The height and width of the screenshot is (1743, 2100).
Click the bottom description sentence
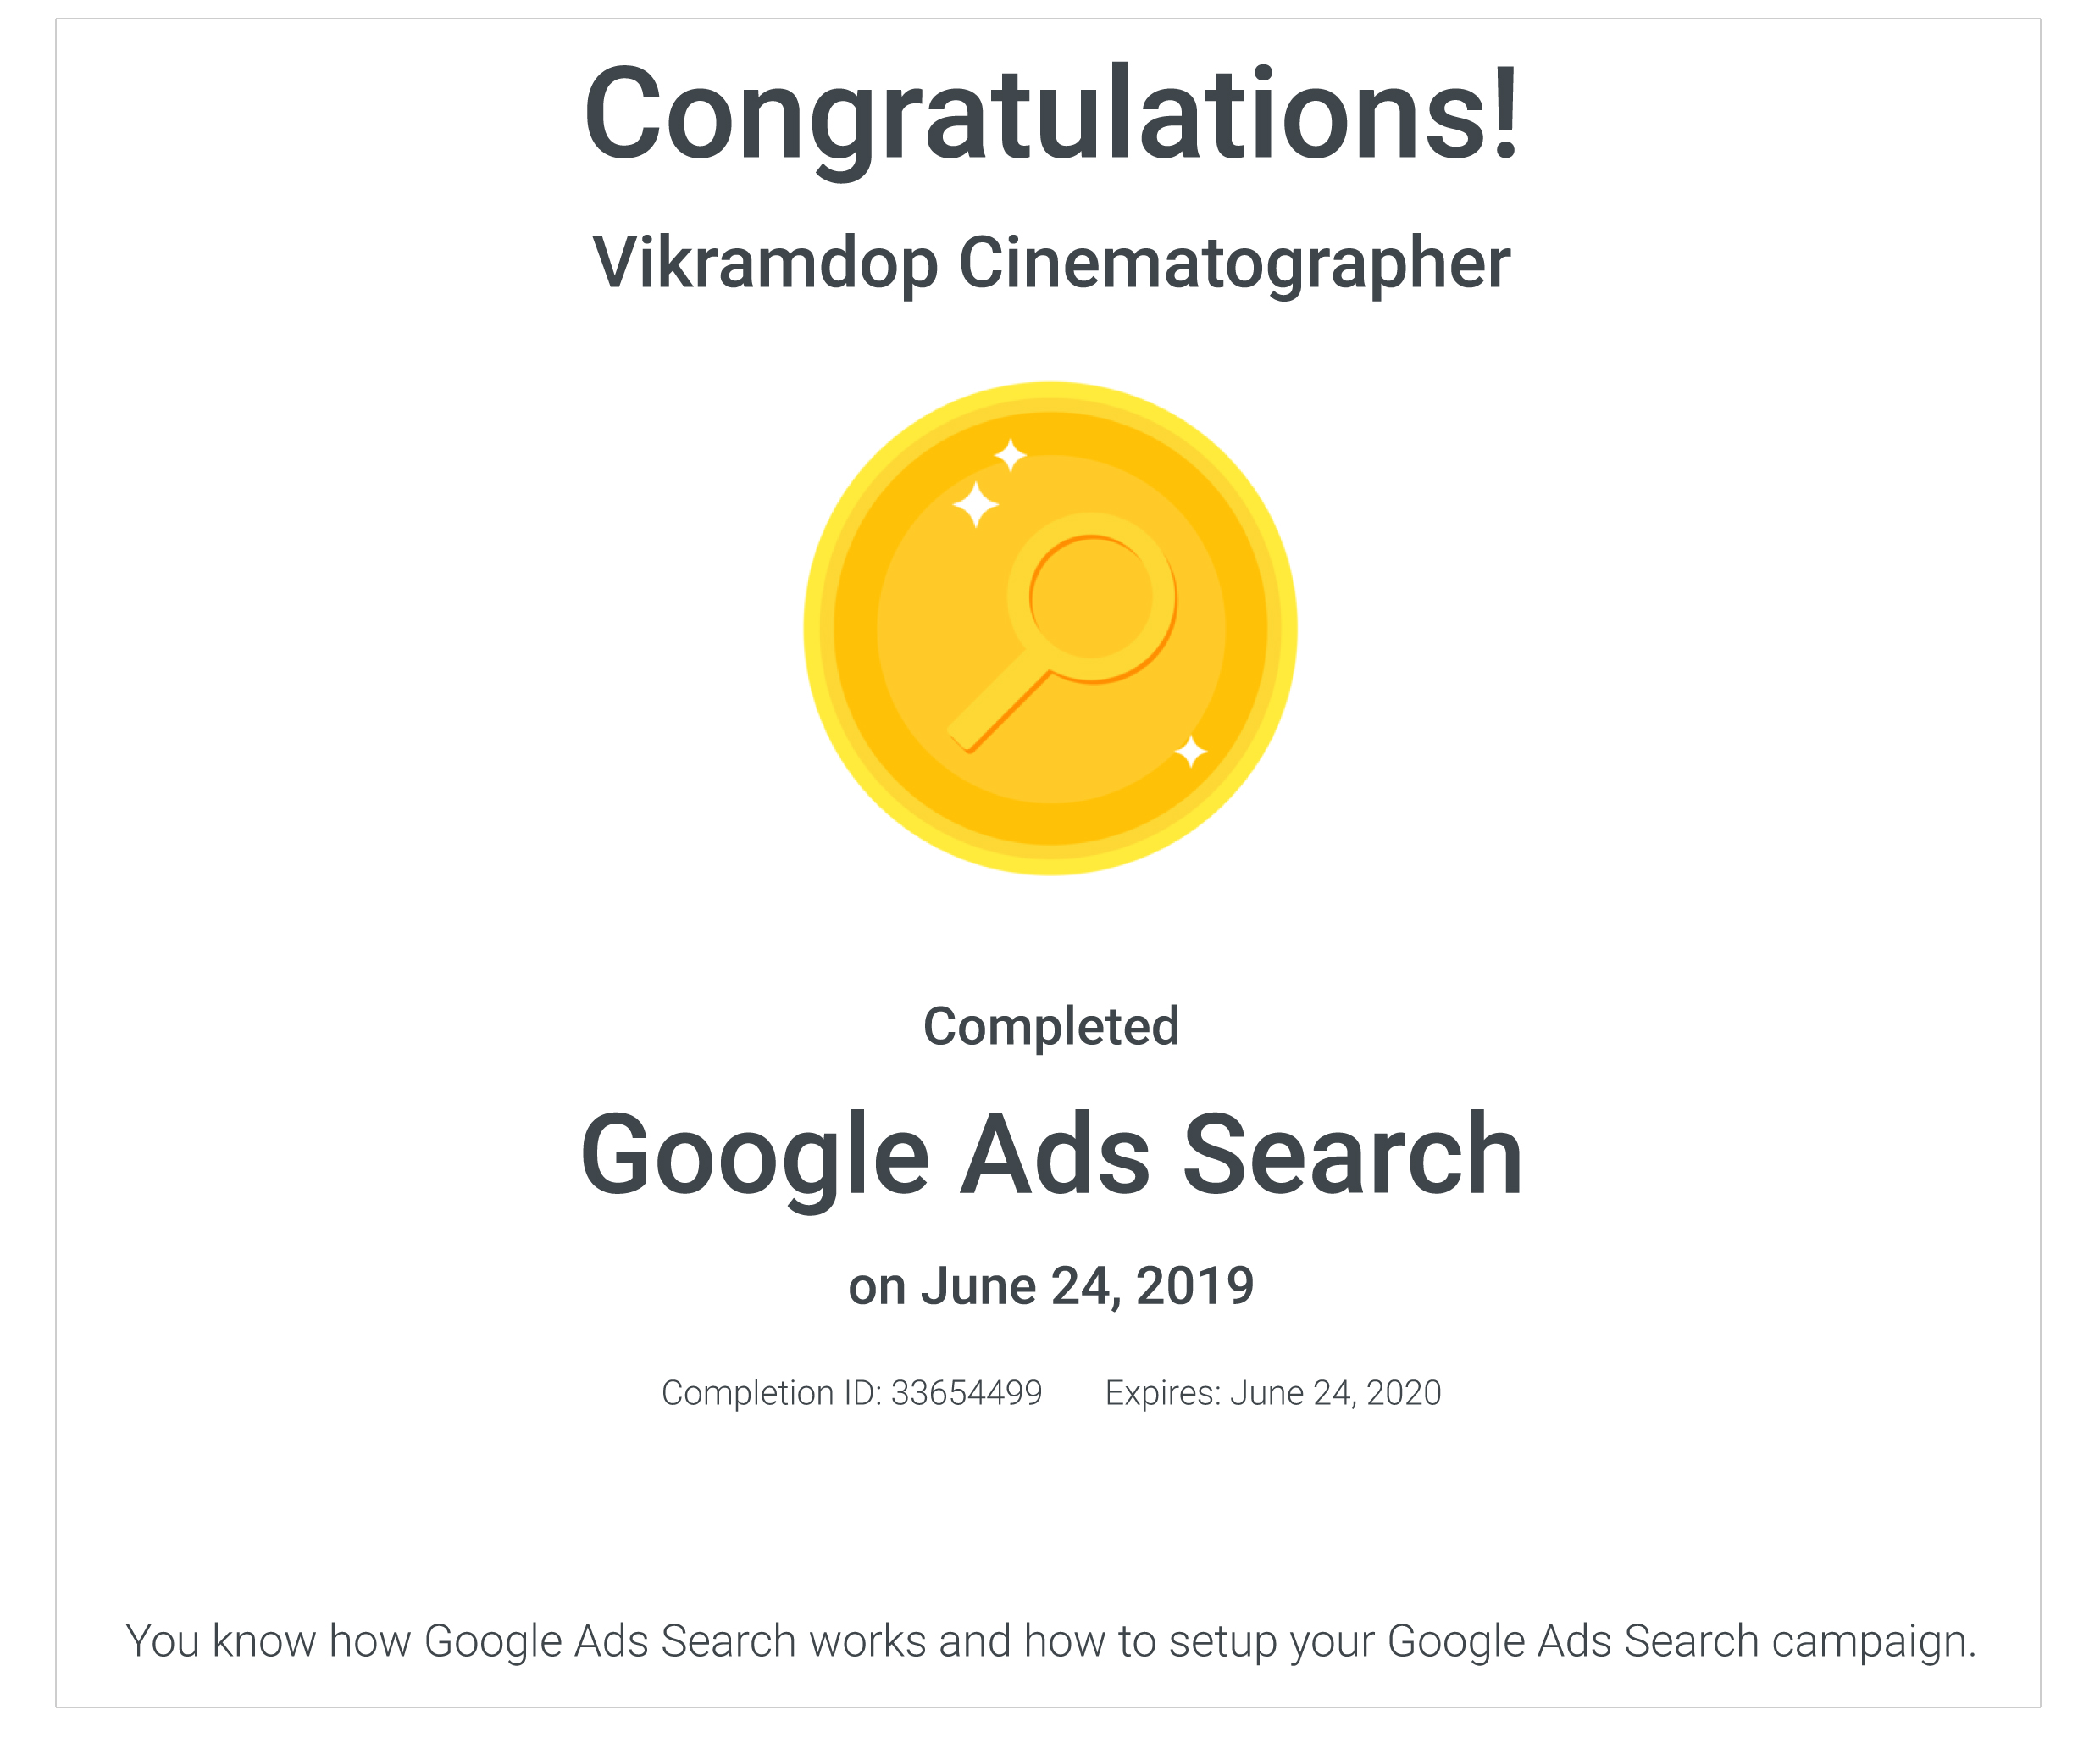pyautogui.click(x=1051, y=1641)
